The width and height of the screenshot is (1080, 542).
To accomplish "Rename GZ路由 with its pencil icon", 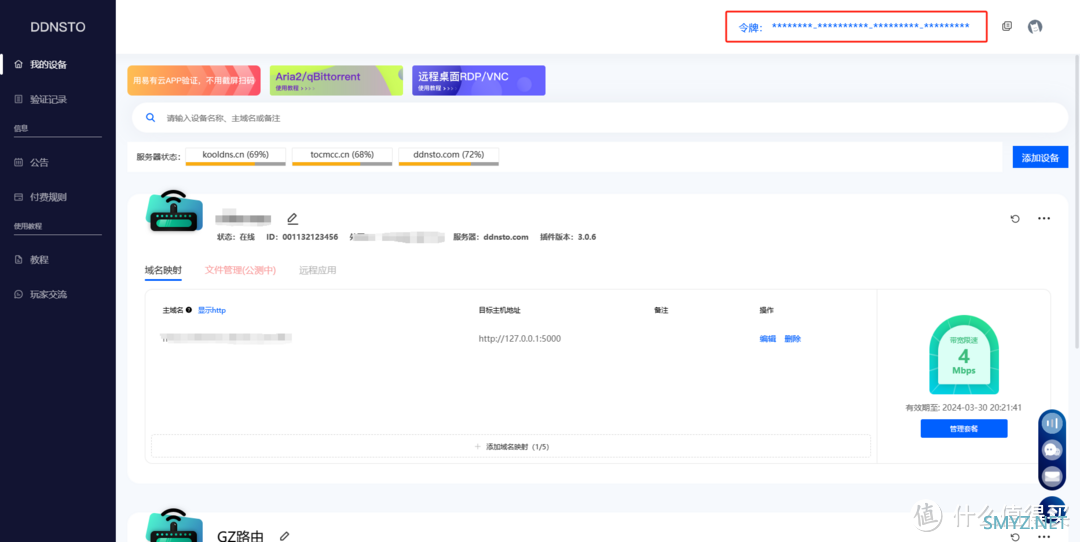I will [284, 536].
